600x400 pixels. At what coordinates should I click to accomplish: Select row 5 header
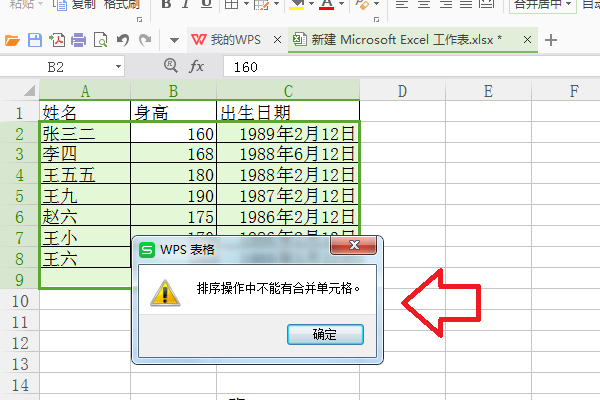20,196
